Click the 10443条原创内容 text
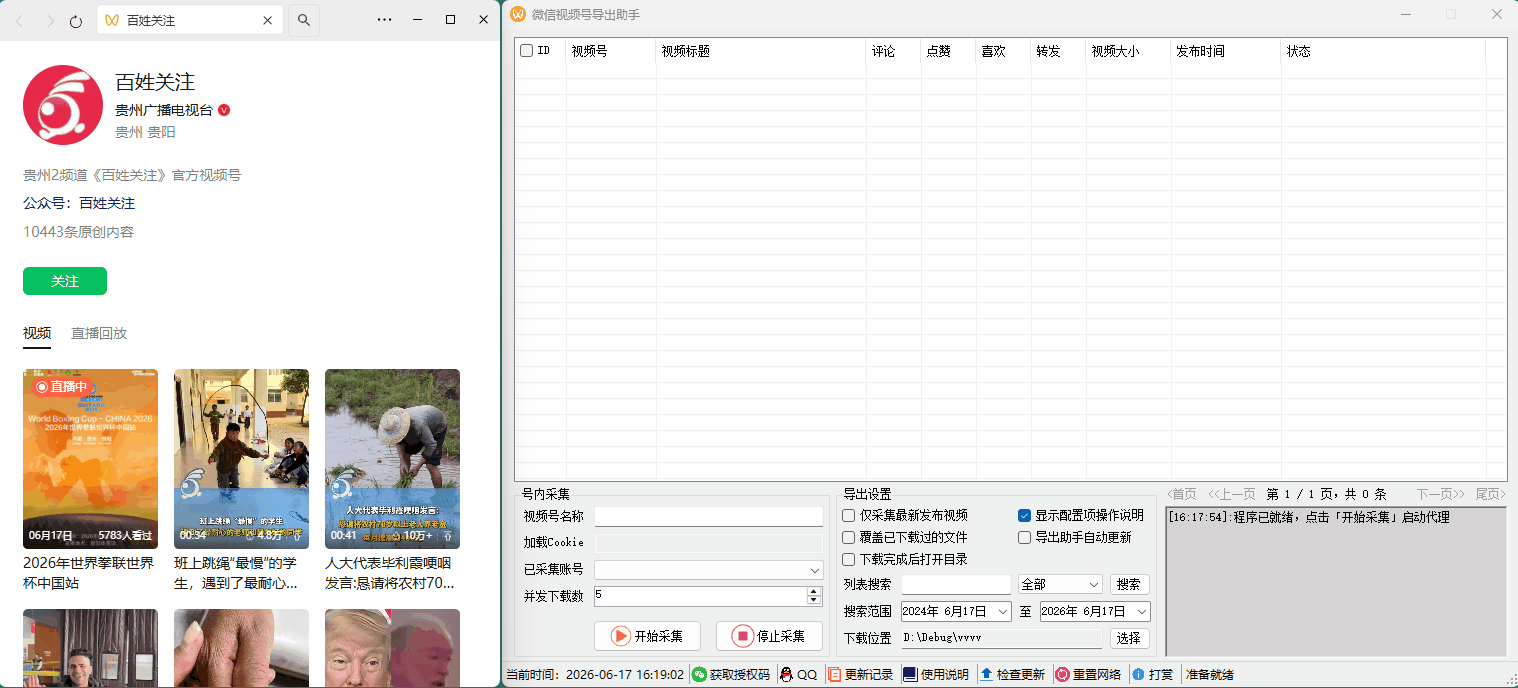 pos(78,232)
